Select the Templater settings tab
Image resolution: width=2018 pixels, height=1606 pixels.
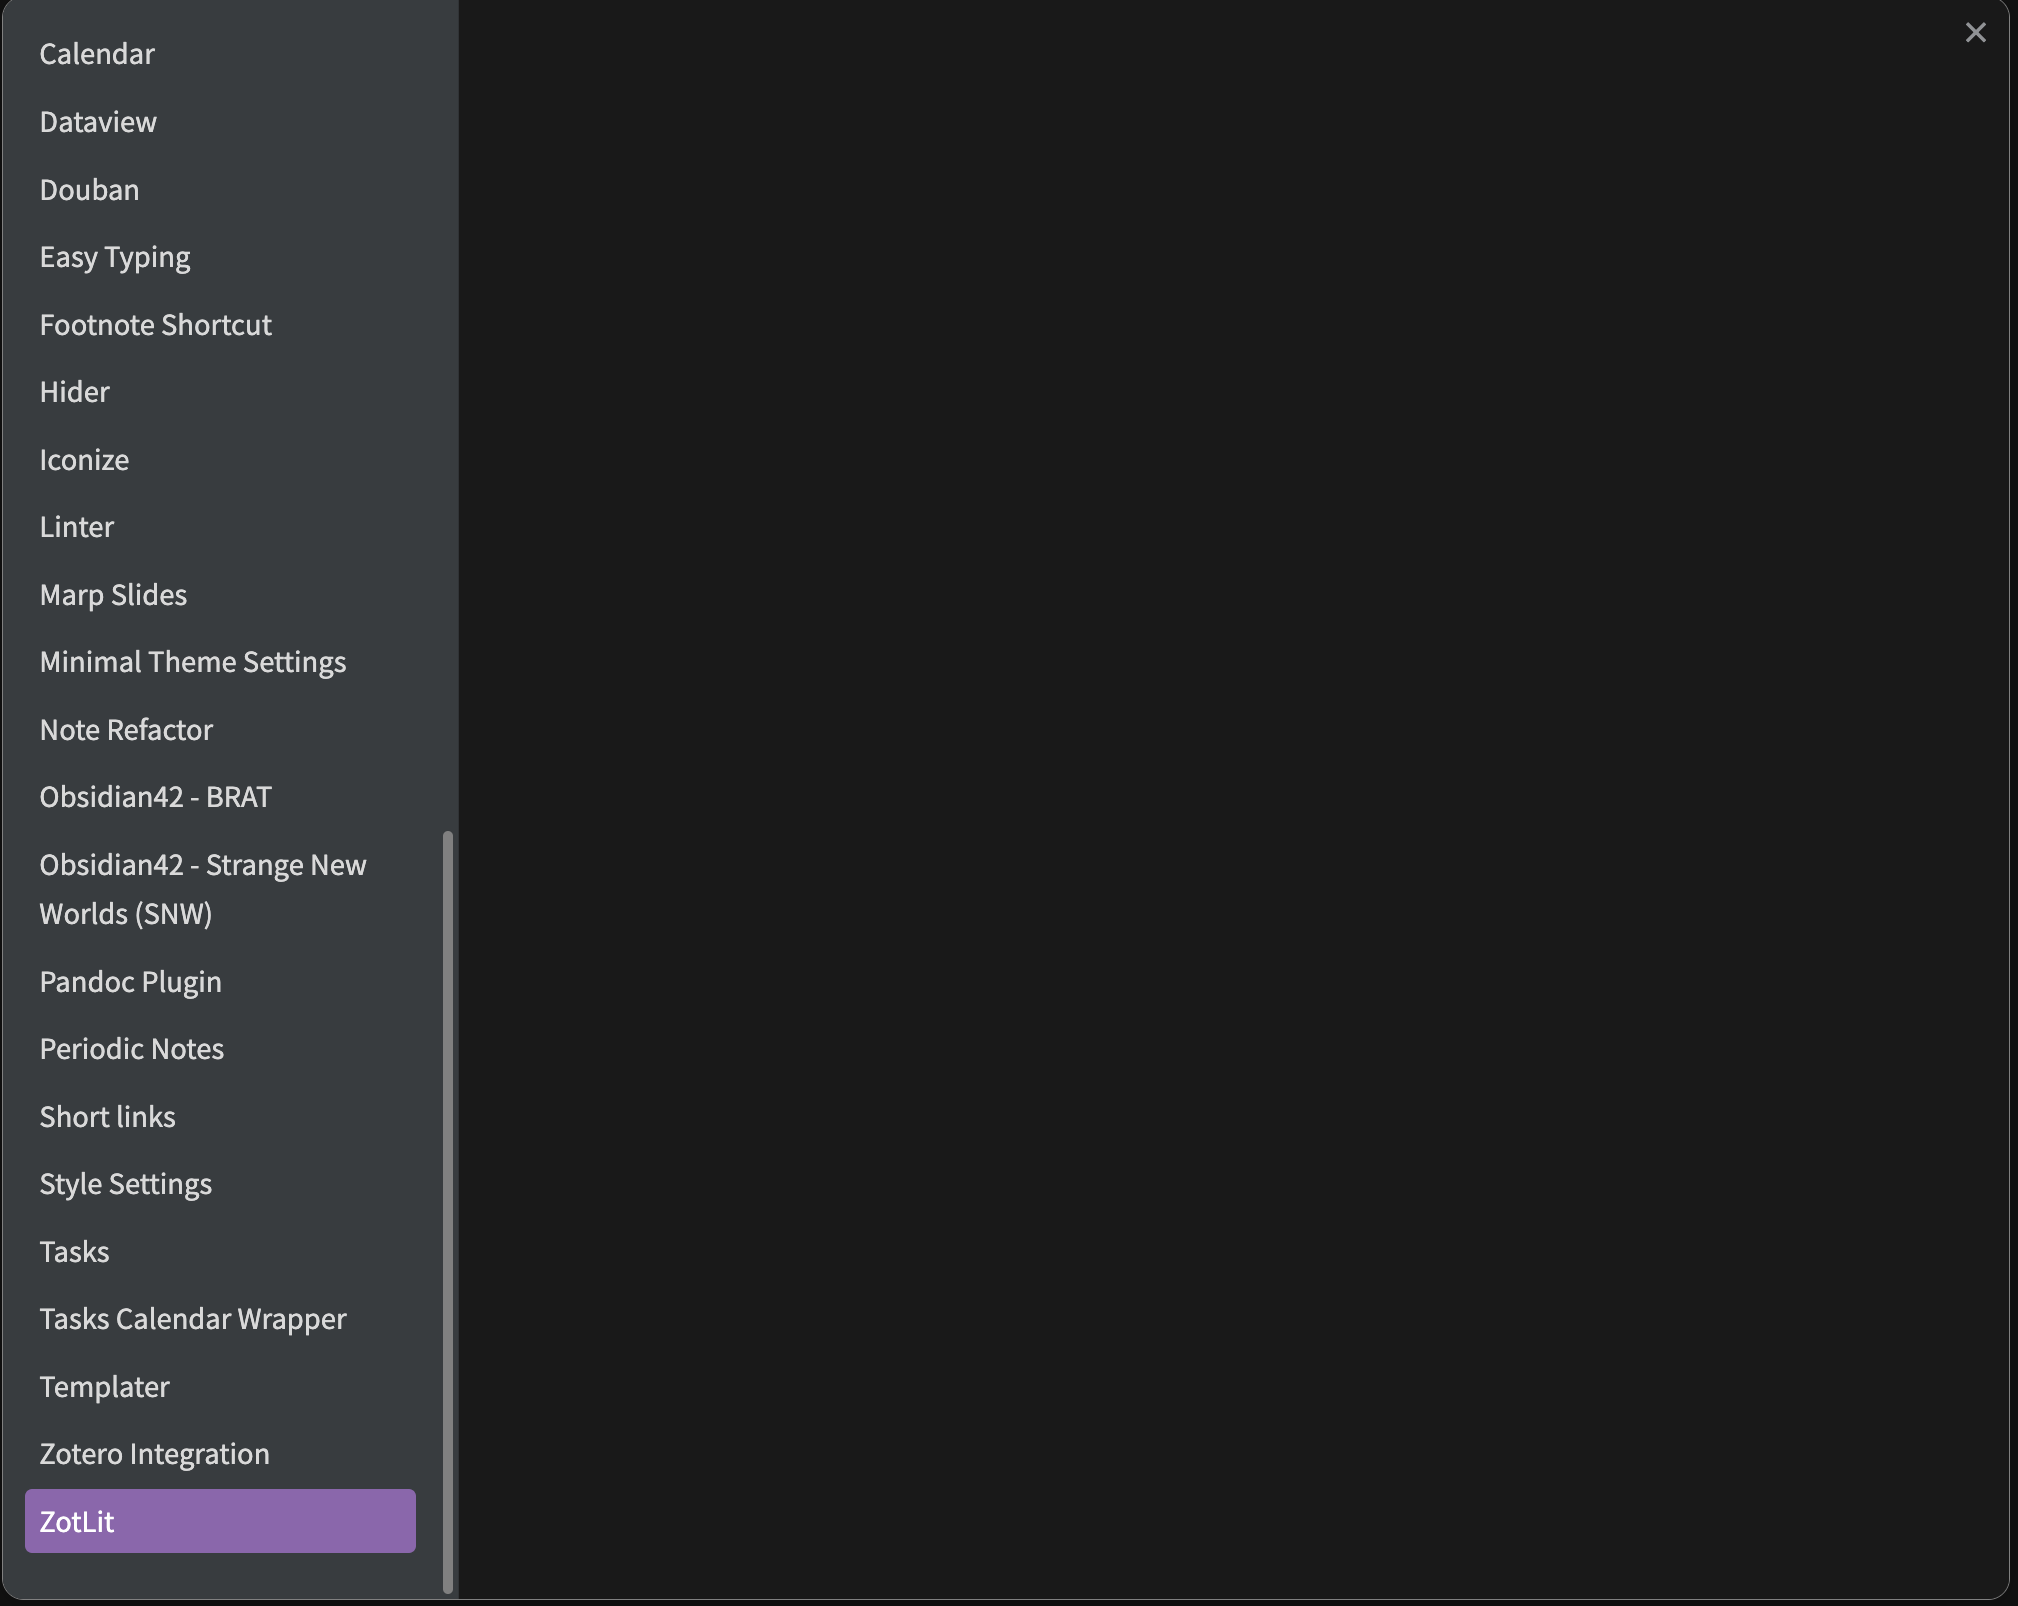tap(104, 1386)
